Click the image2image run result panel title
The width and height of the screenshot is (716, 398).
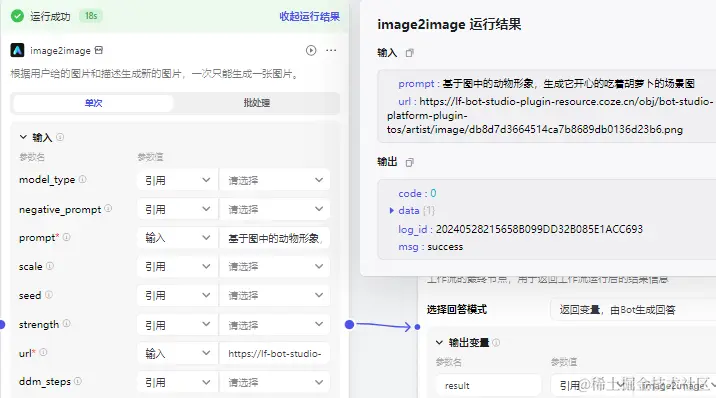[x=449, y=24]
